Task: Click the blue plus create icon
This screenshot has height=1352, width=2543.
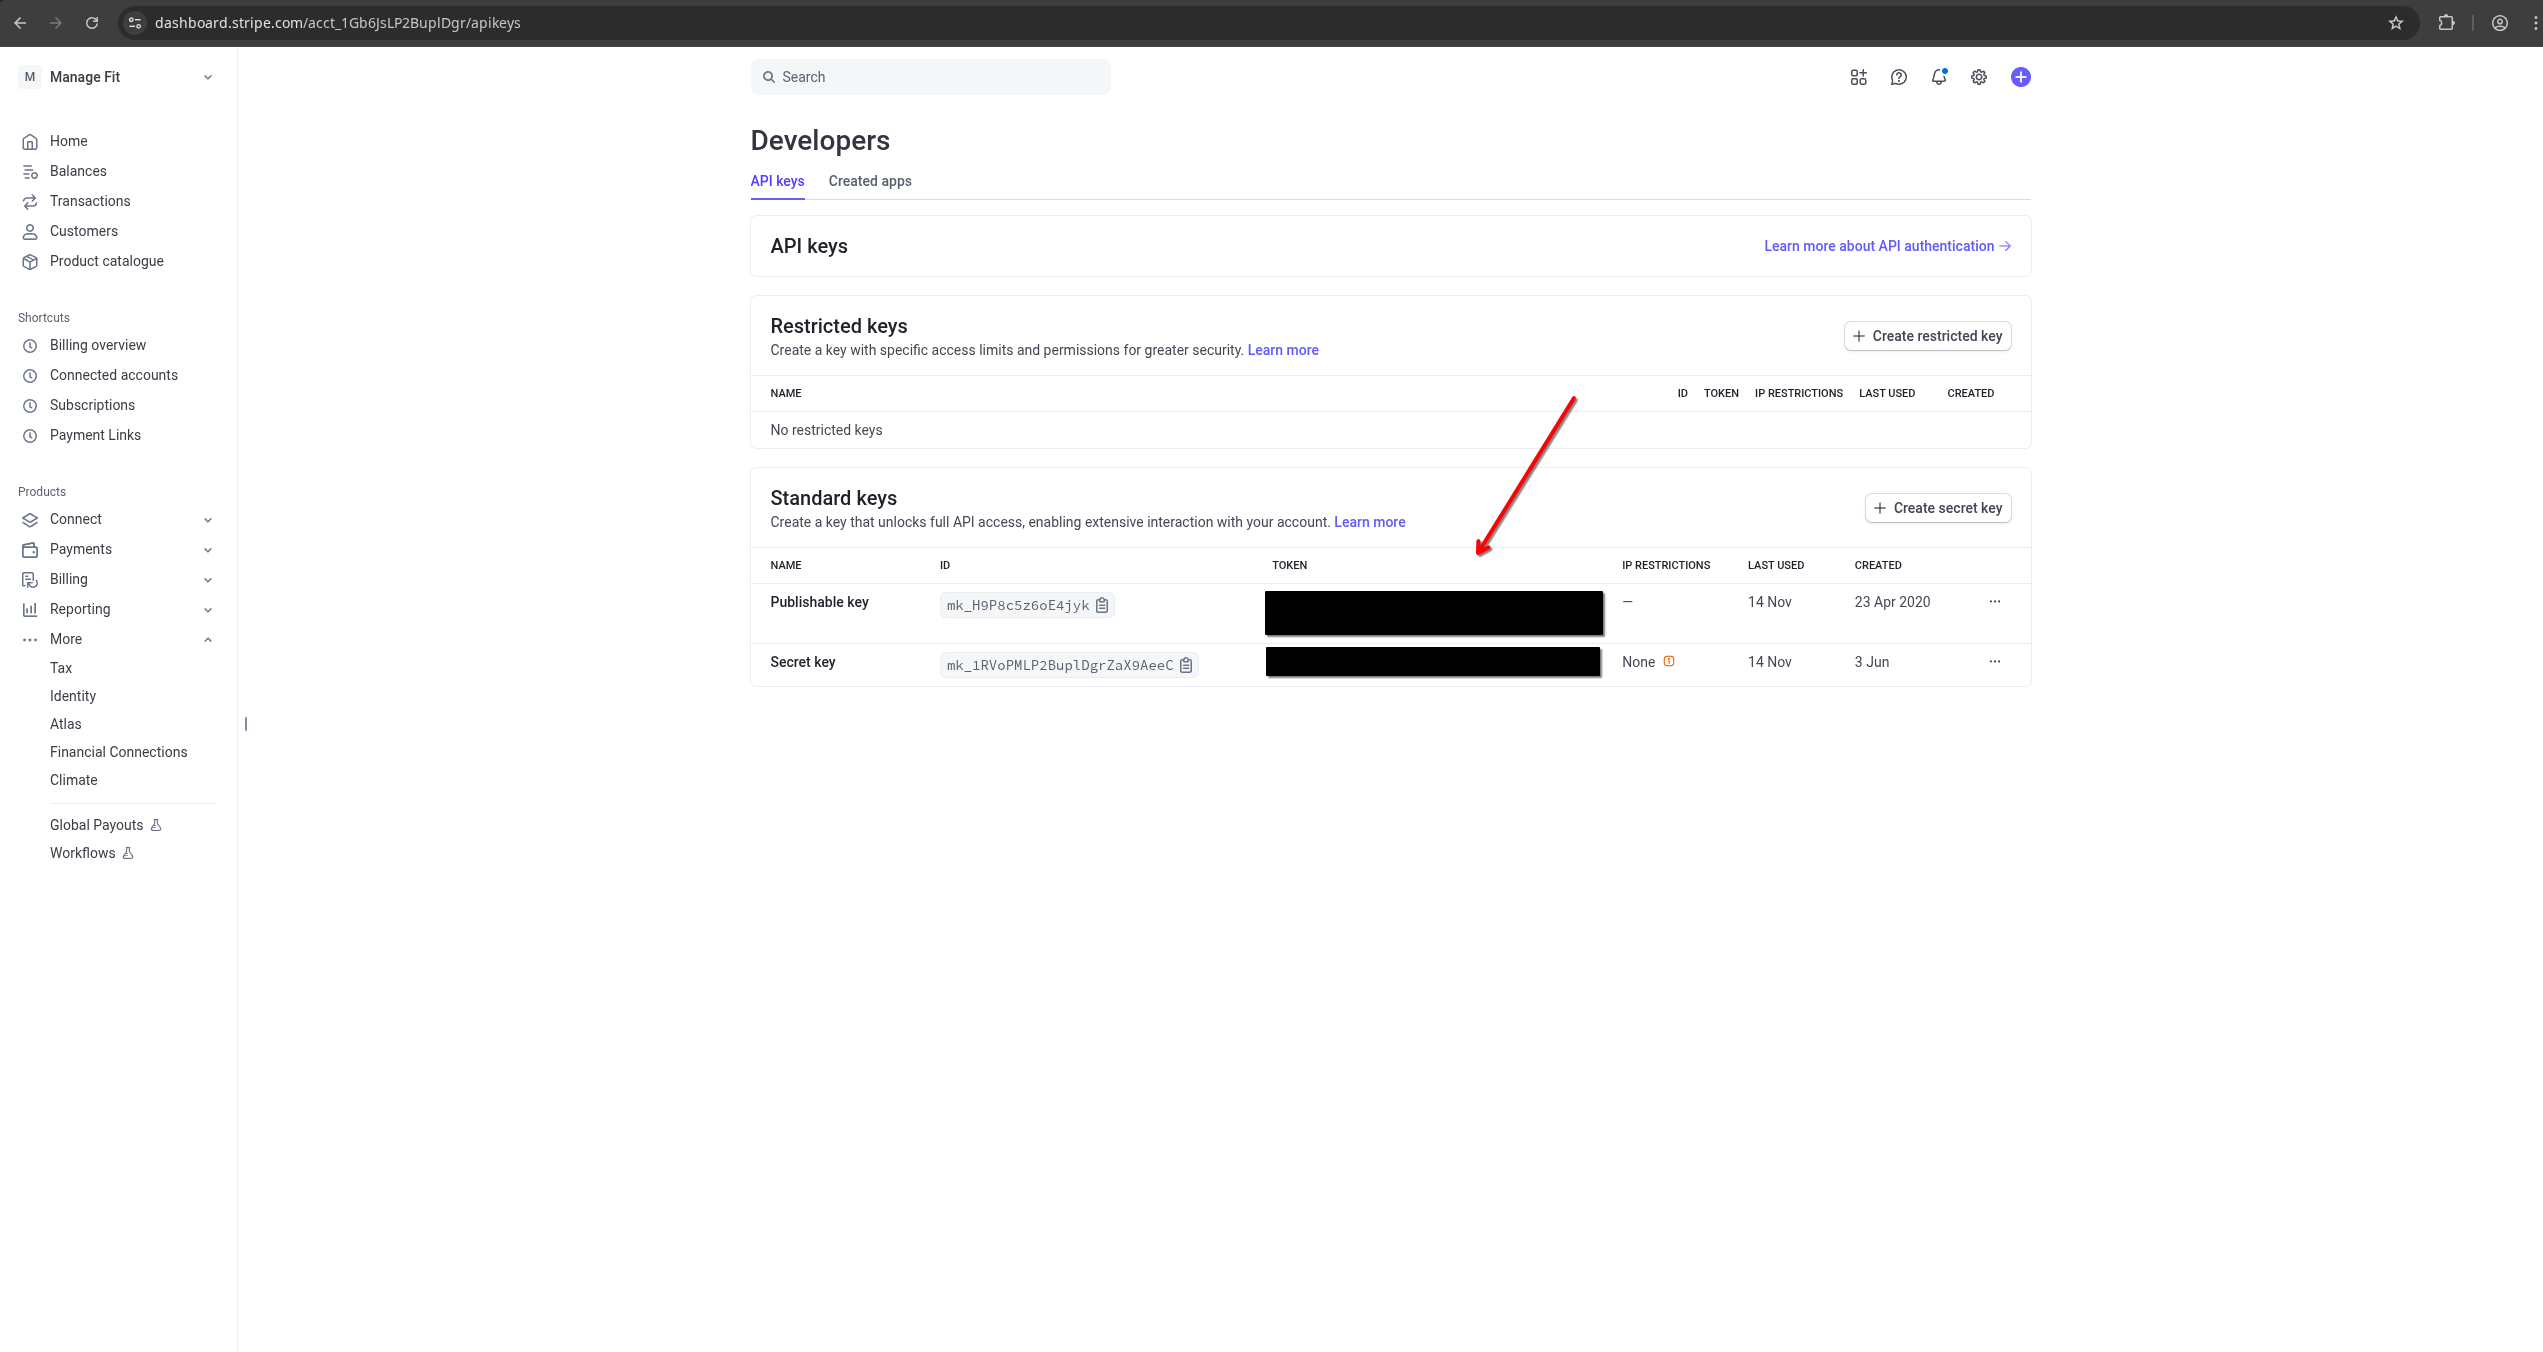Action: (2020, 77)
